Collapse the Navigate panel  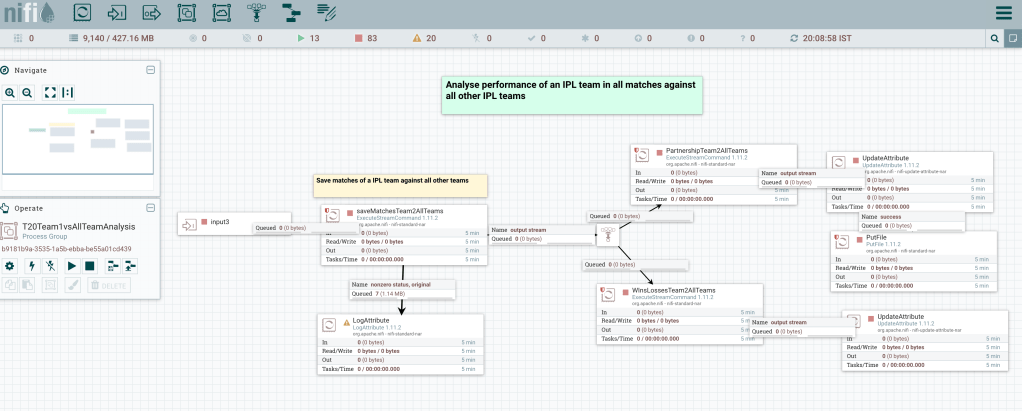coord(150,70)
